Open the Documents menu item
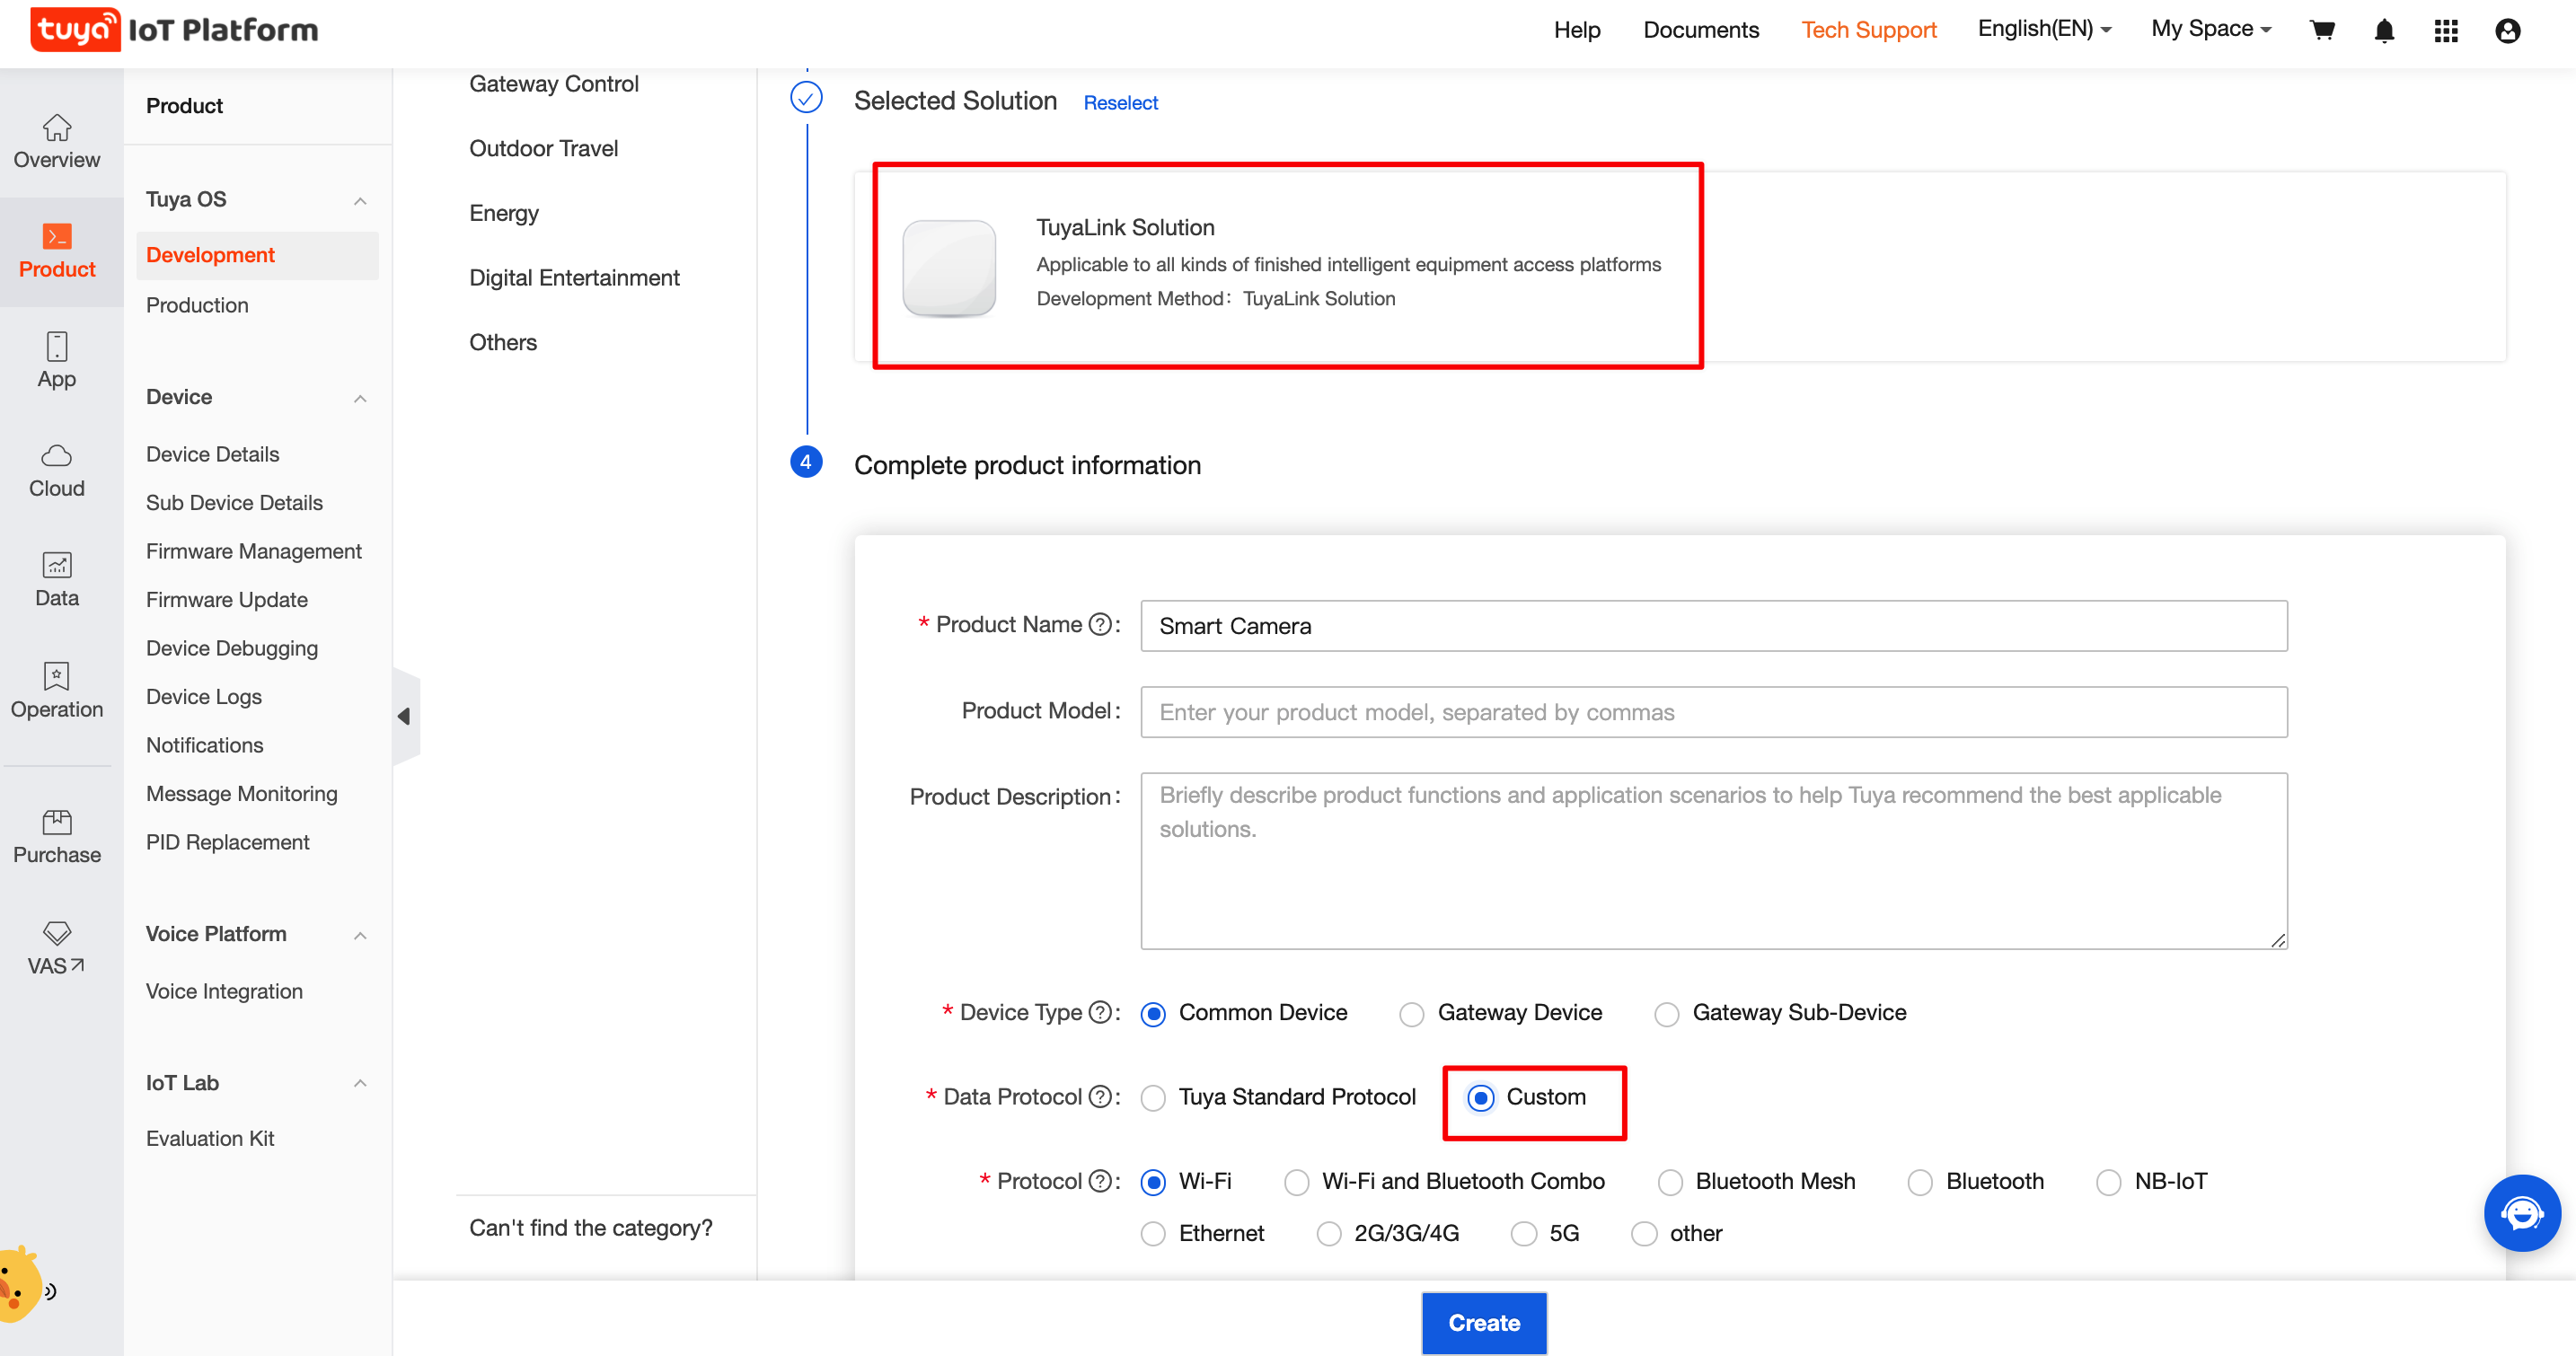This screenshot has height=1356, width=2576. pyautogui.click(x=1701, y=29)
